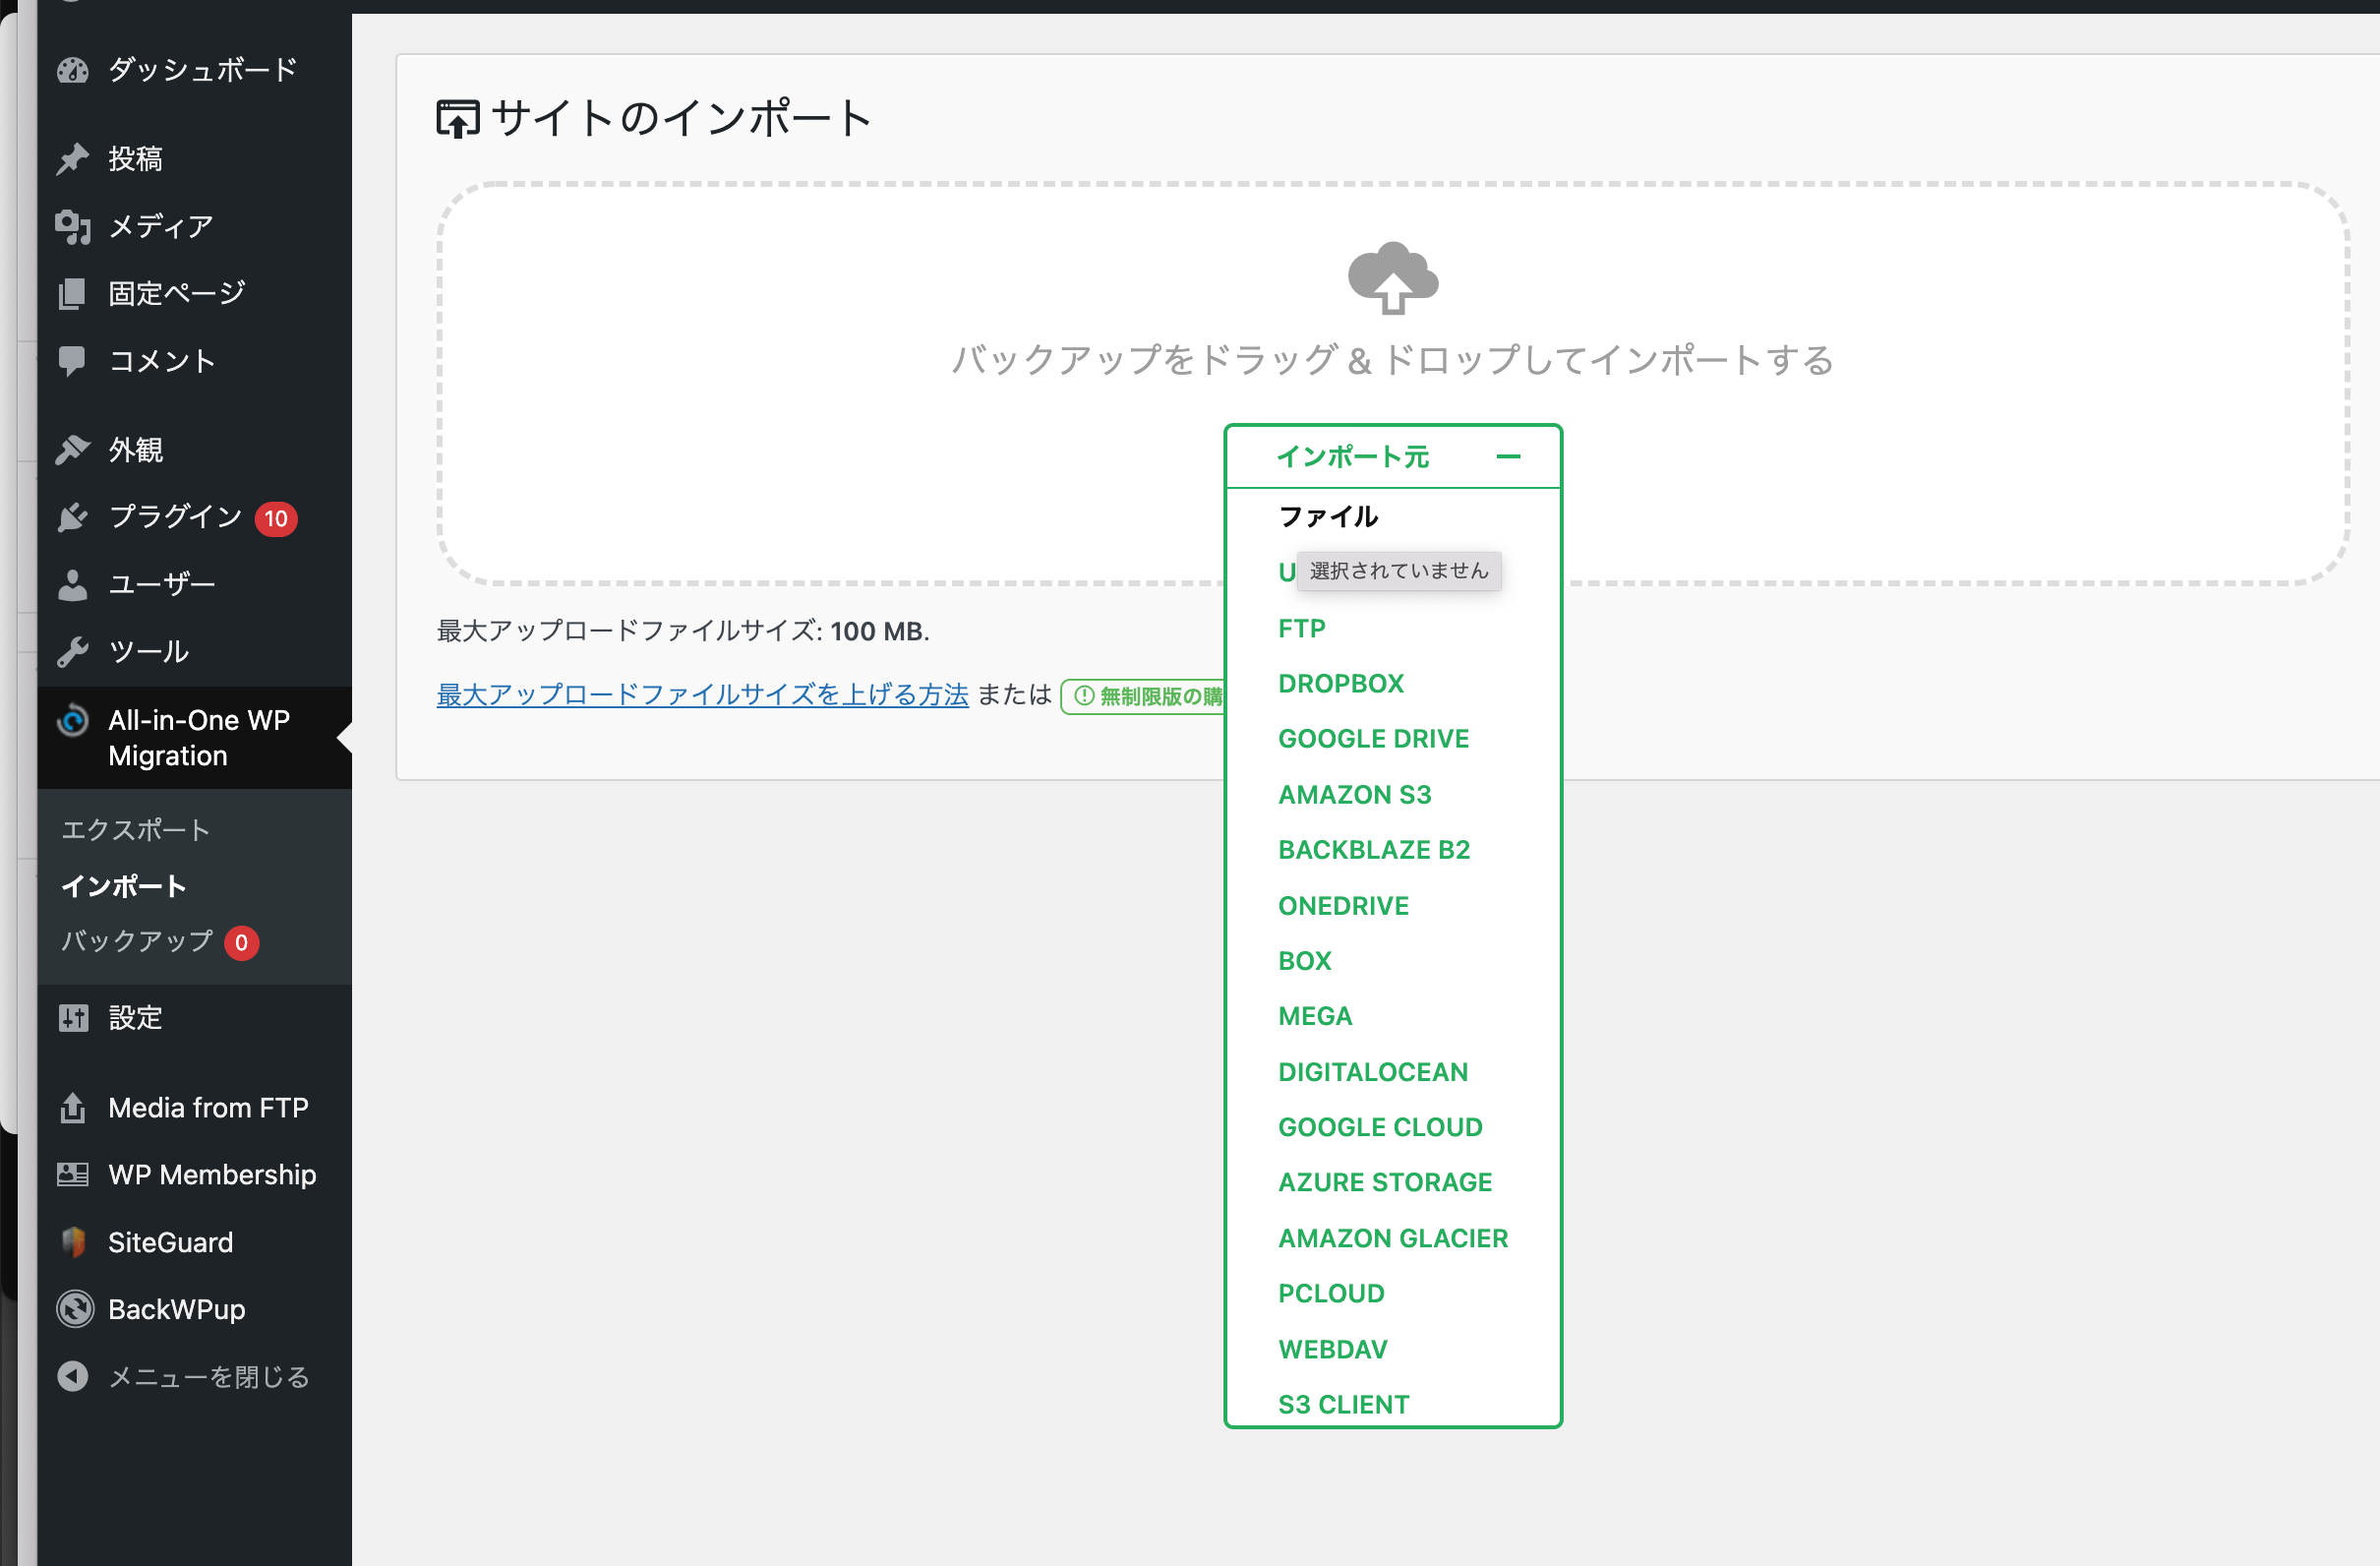The height and width of the screenshot is (1566, 2380).
Task: Choose FTP from import sources
Action: coord(1302,628)
